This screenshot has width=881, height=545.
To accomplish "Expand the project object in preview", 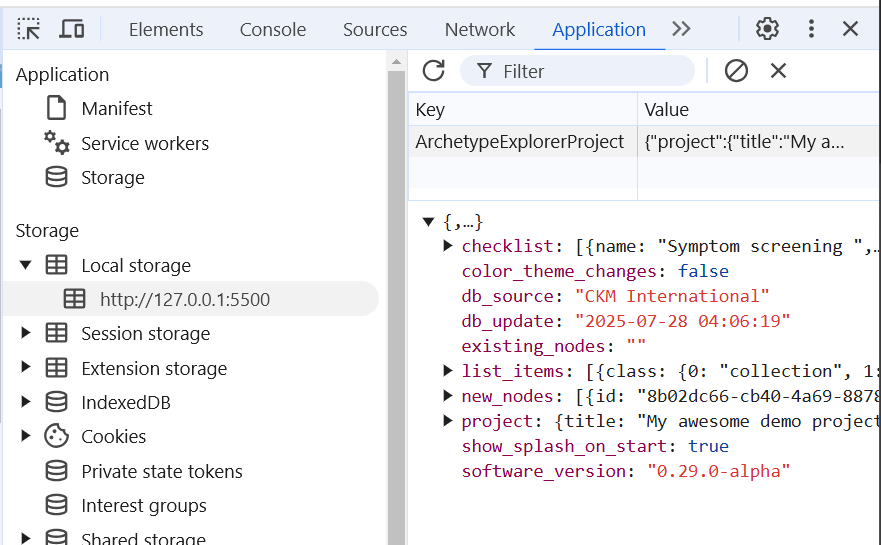I will pos(448,421).
